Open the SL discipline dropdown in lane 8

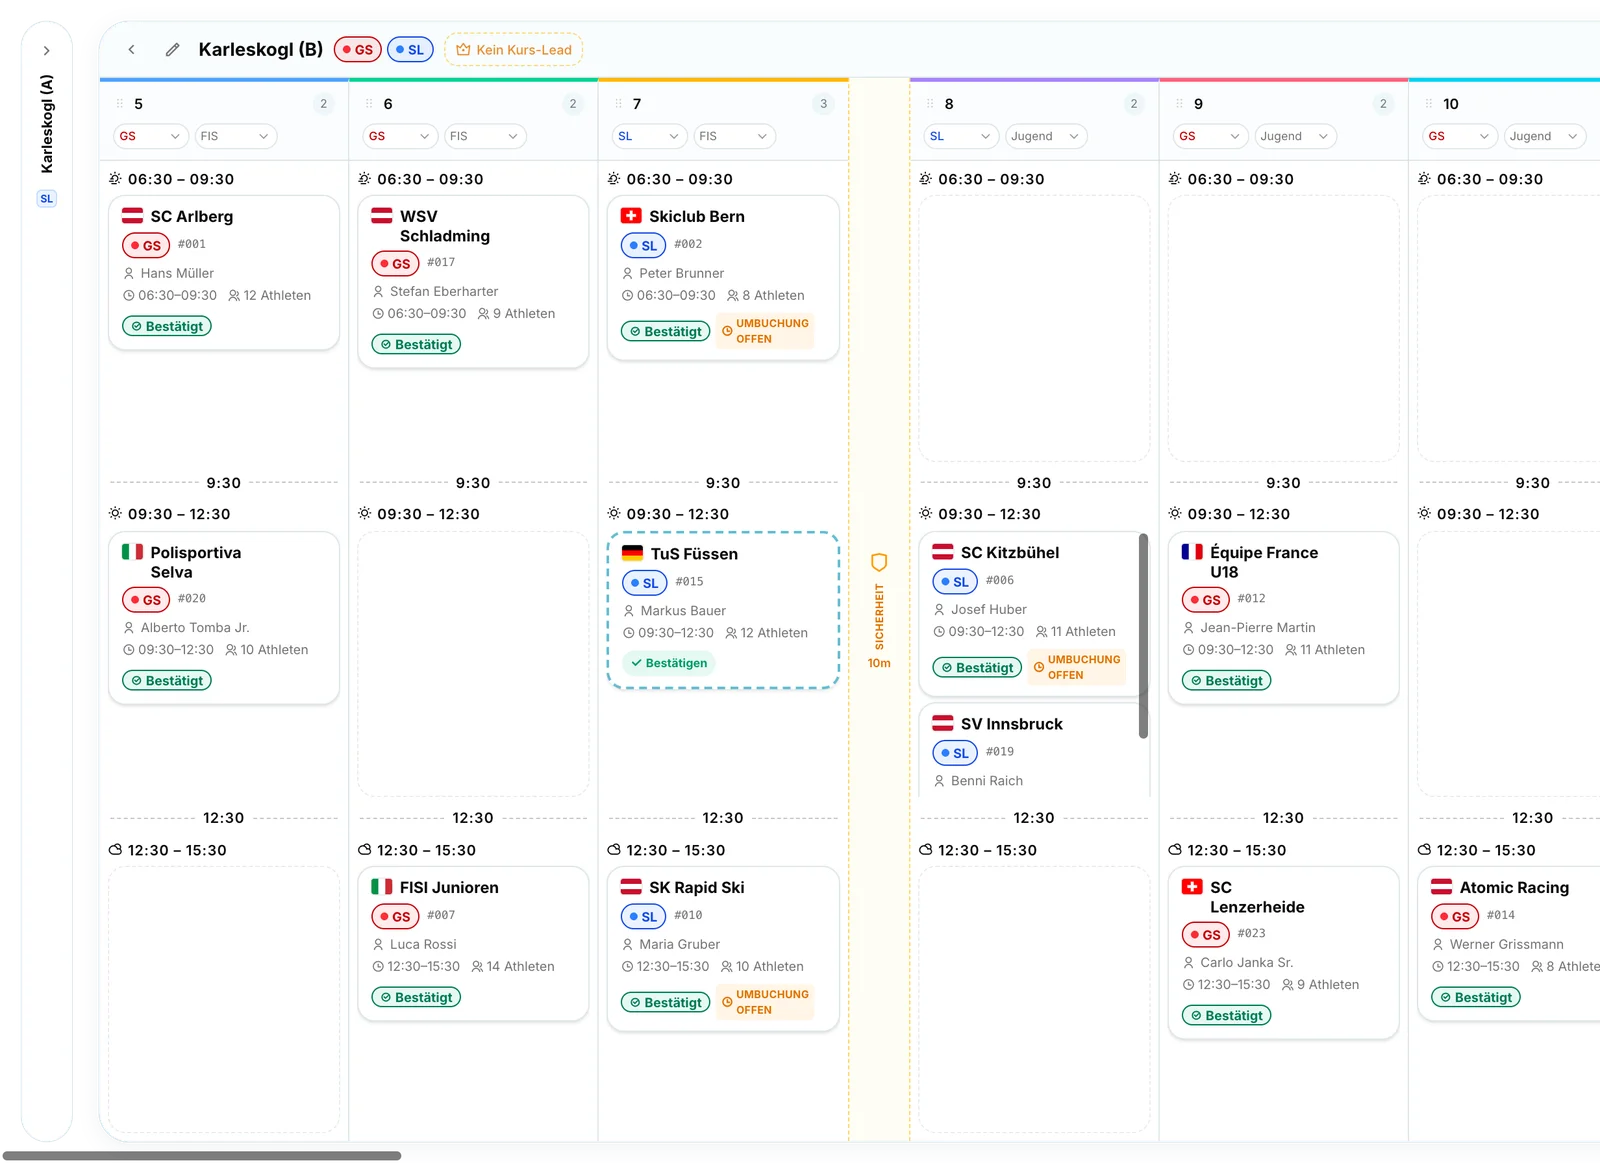point(959,136)
